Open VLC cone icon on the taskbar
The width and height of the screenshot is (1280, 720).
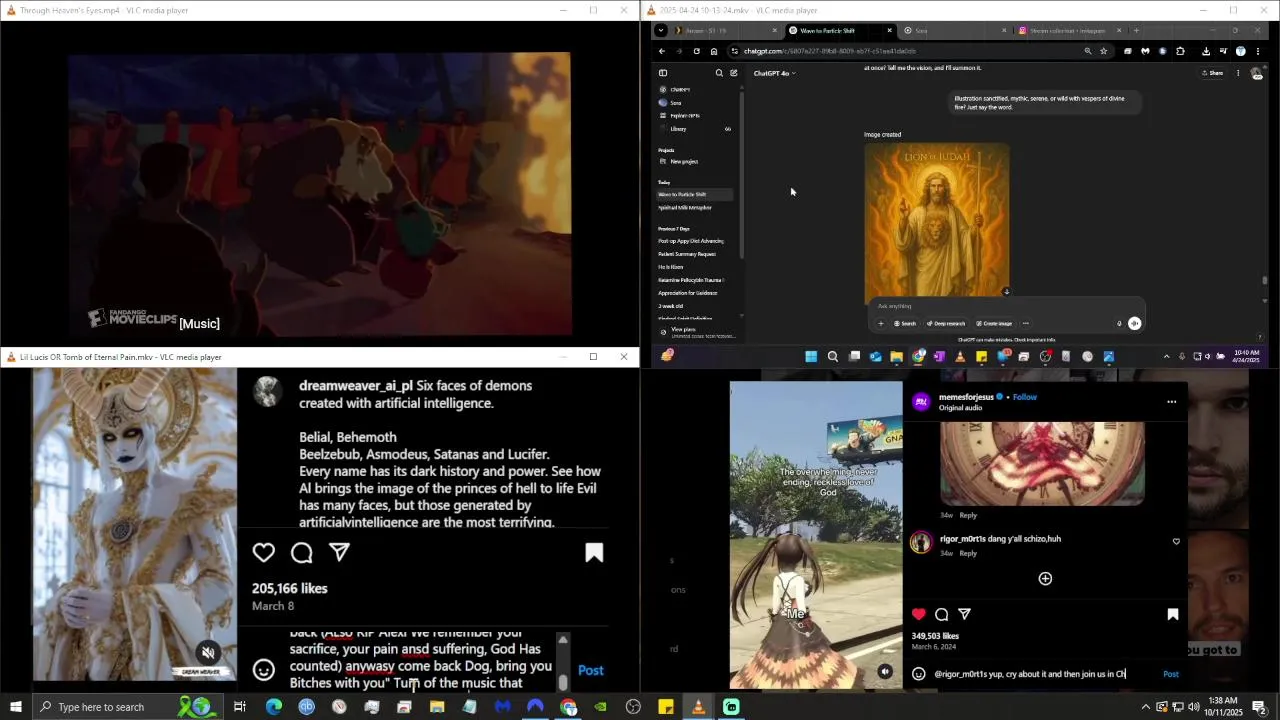pos(698,707)
